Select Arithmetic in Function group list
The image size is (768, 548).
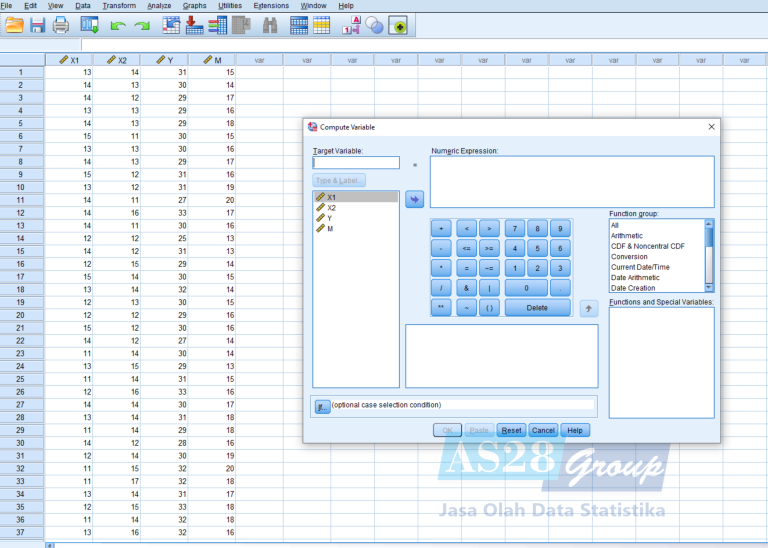(627, 236)
